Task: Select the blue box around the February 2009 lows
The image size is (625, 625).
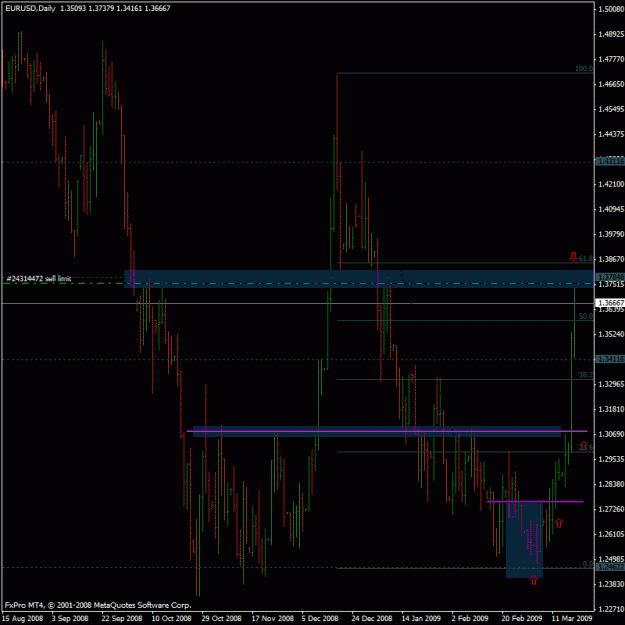Action: pyautogui.click(x=524, y=540)
